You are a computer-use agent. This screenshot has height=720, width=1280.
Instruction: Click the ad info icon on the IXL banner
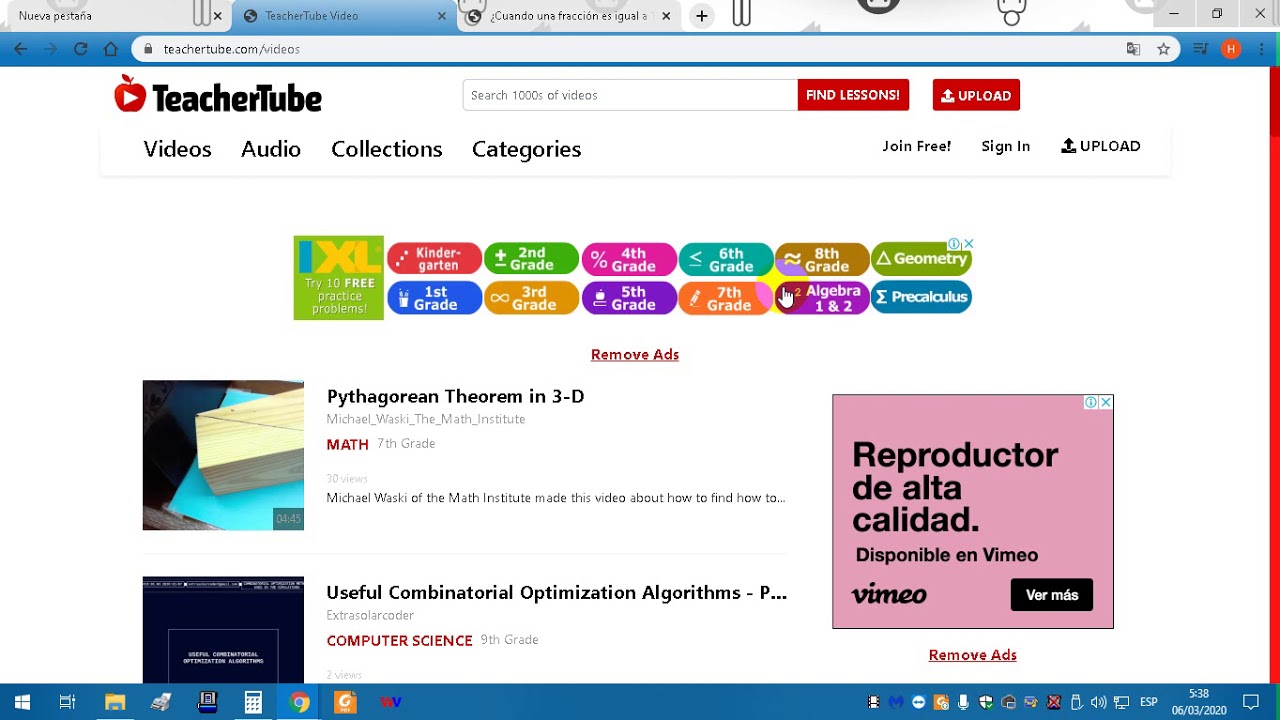click(x=954, y=244)
